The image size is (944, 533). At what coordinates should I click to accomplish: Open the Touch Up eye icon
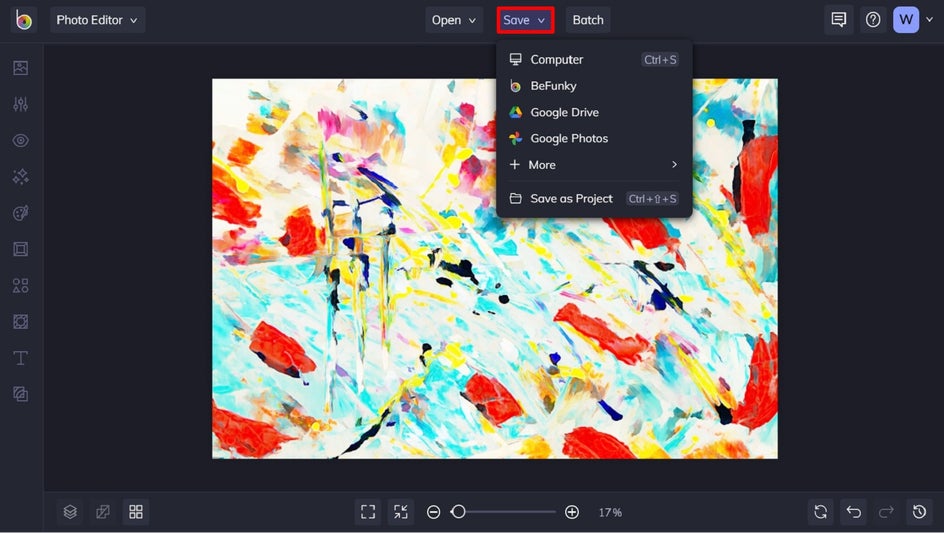tap(20, 140)
